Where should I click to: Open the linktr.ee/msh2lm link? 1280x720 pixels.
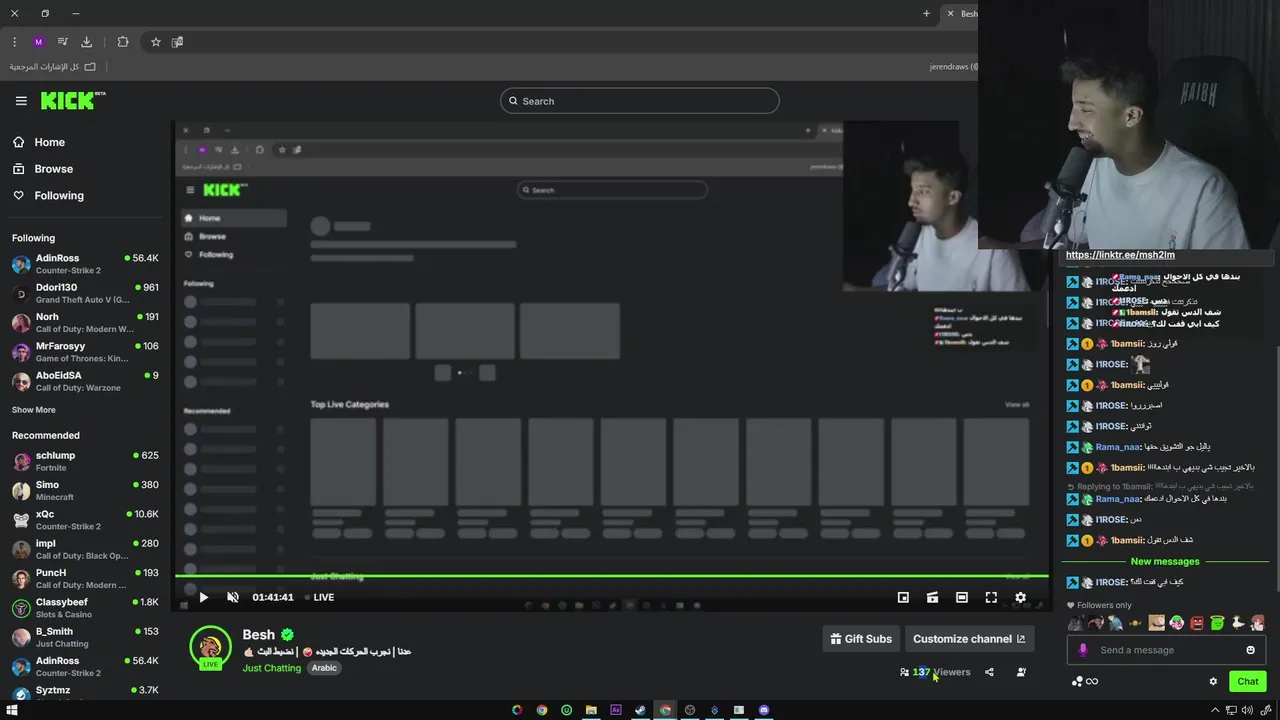1120,255
